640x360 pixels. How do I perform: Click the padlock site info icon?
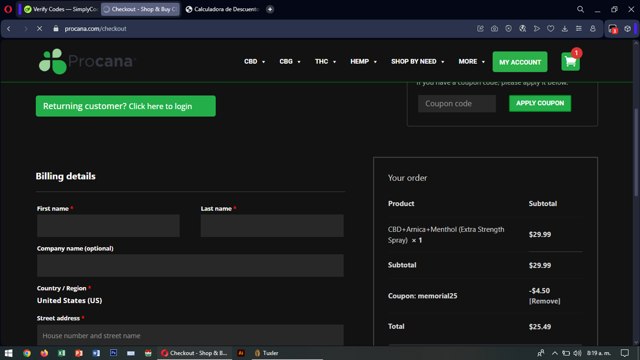point(56,29)
